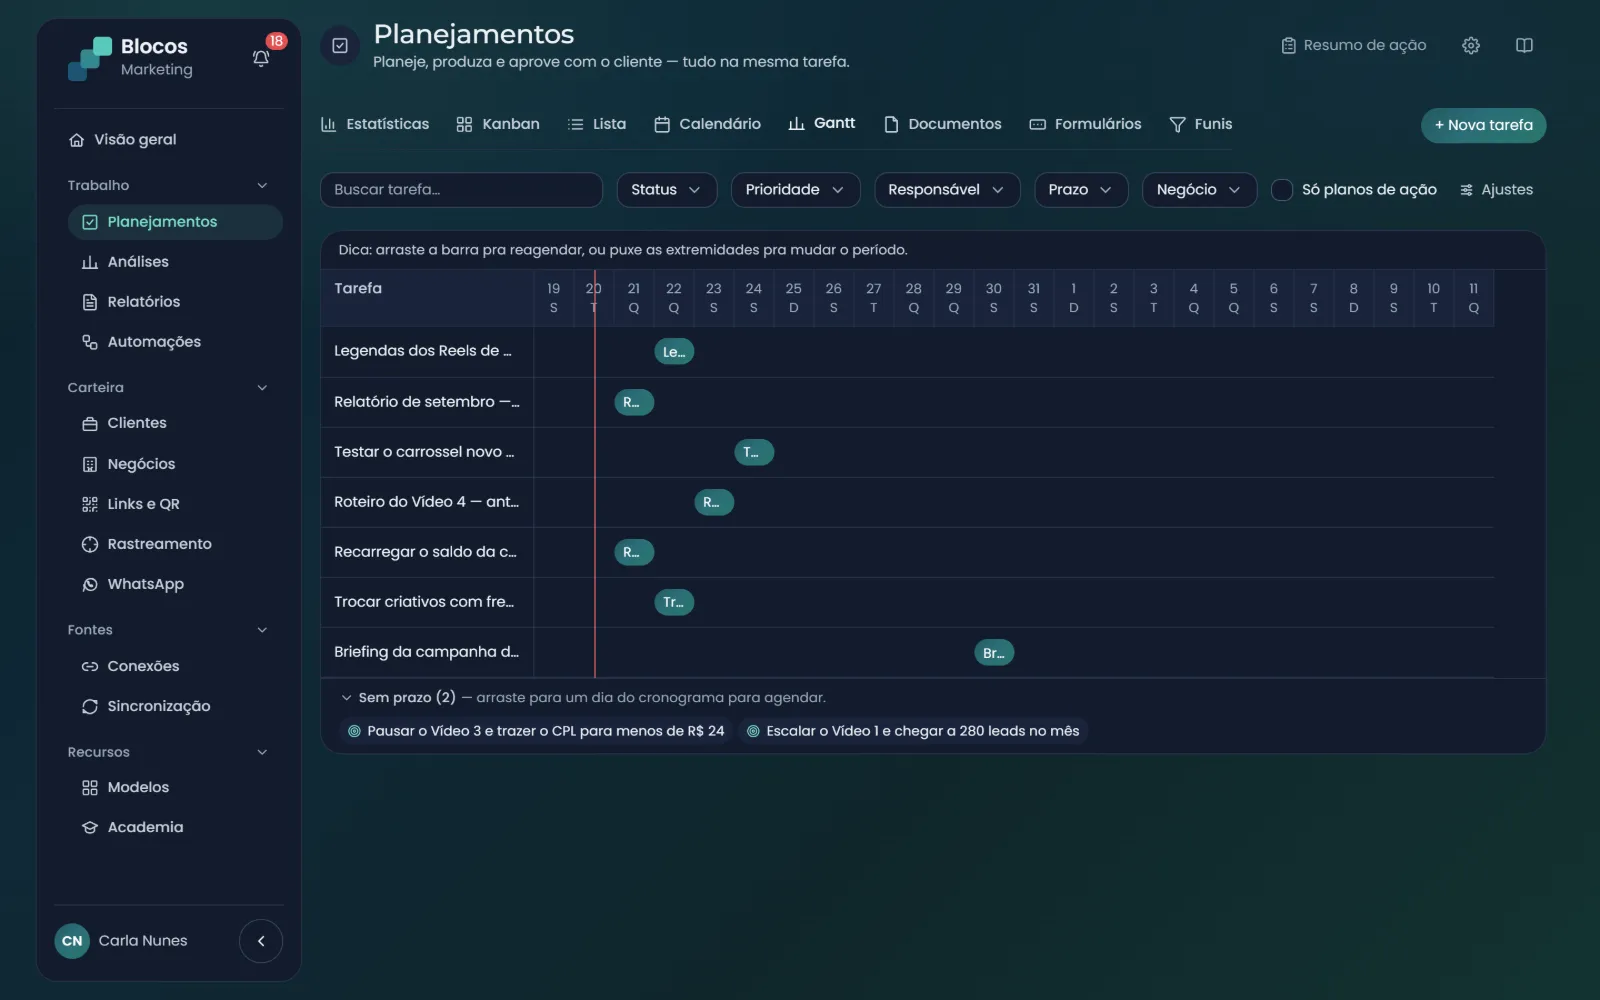
Task: Open Rastreamento in sidebar
Action: tap(175, 544)
